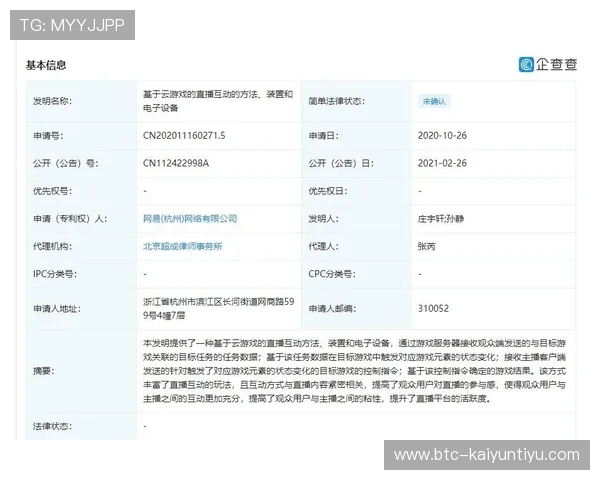
Task: Click the 法律状态 field label
Action: point(52,426)
